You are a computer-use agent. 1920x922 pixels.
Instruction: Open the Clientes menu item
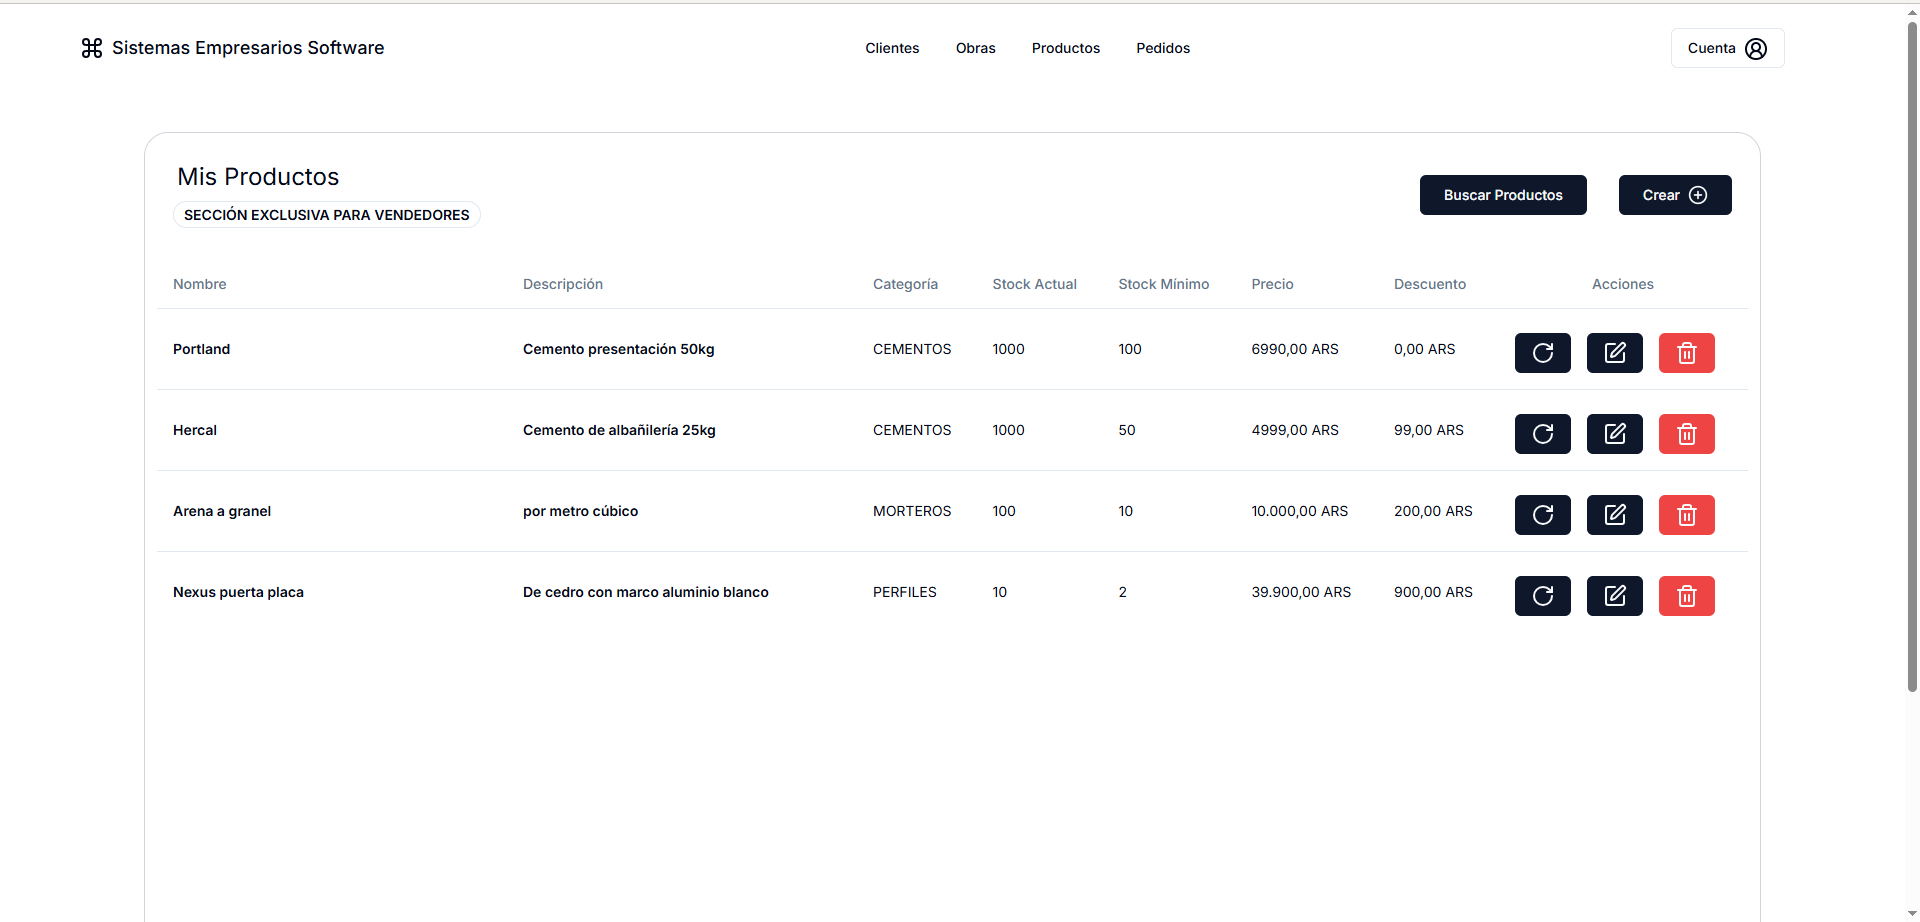891,48
